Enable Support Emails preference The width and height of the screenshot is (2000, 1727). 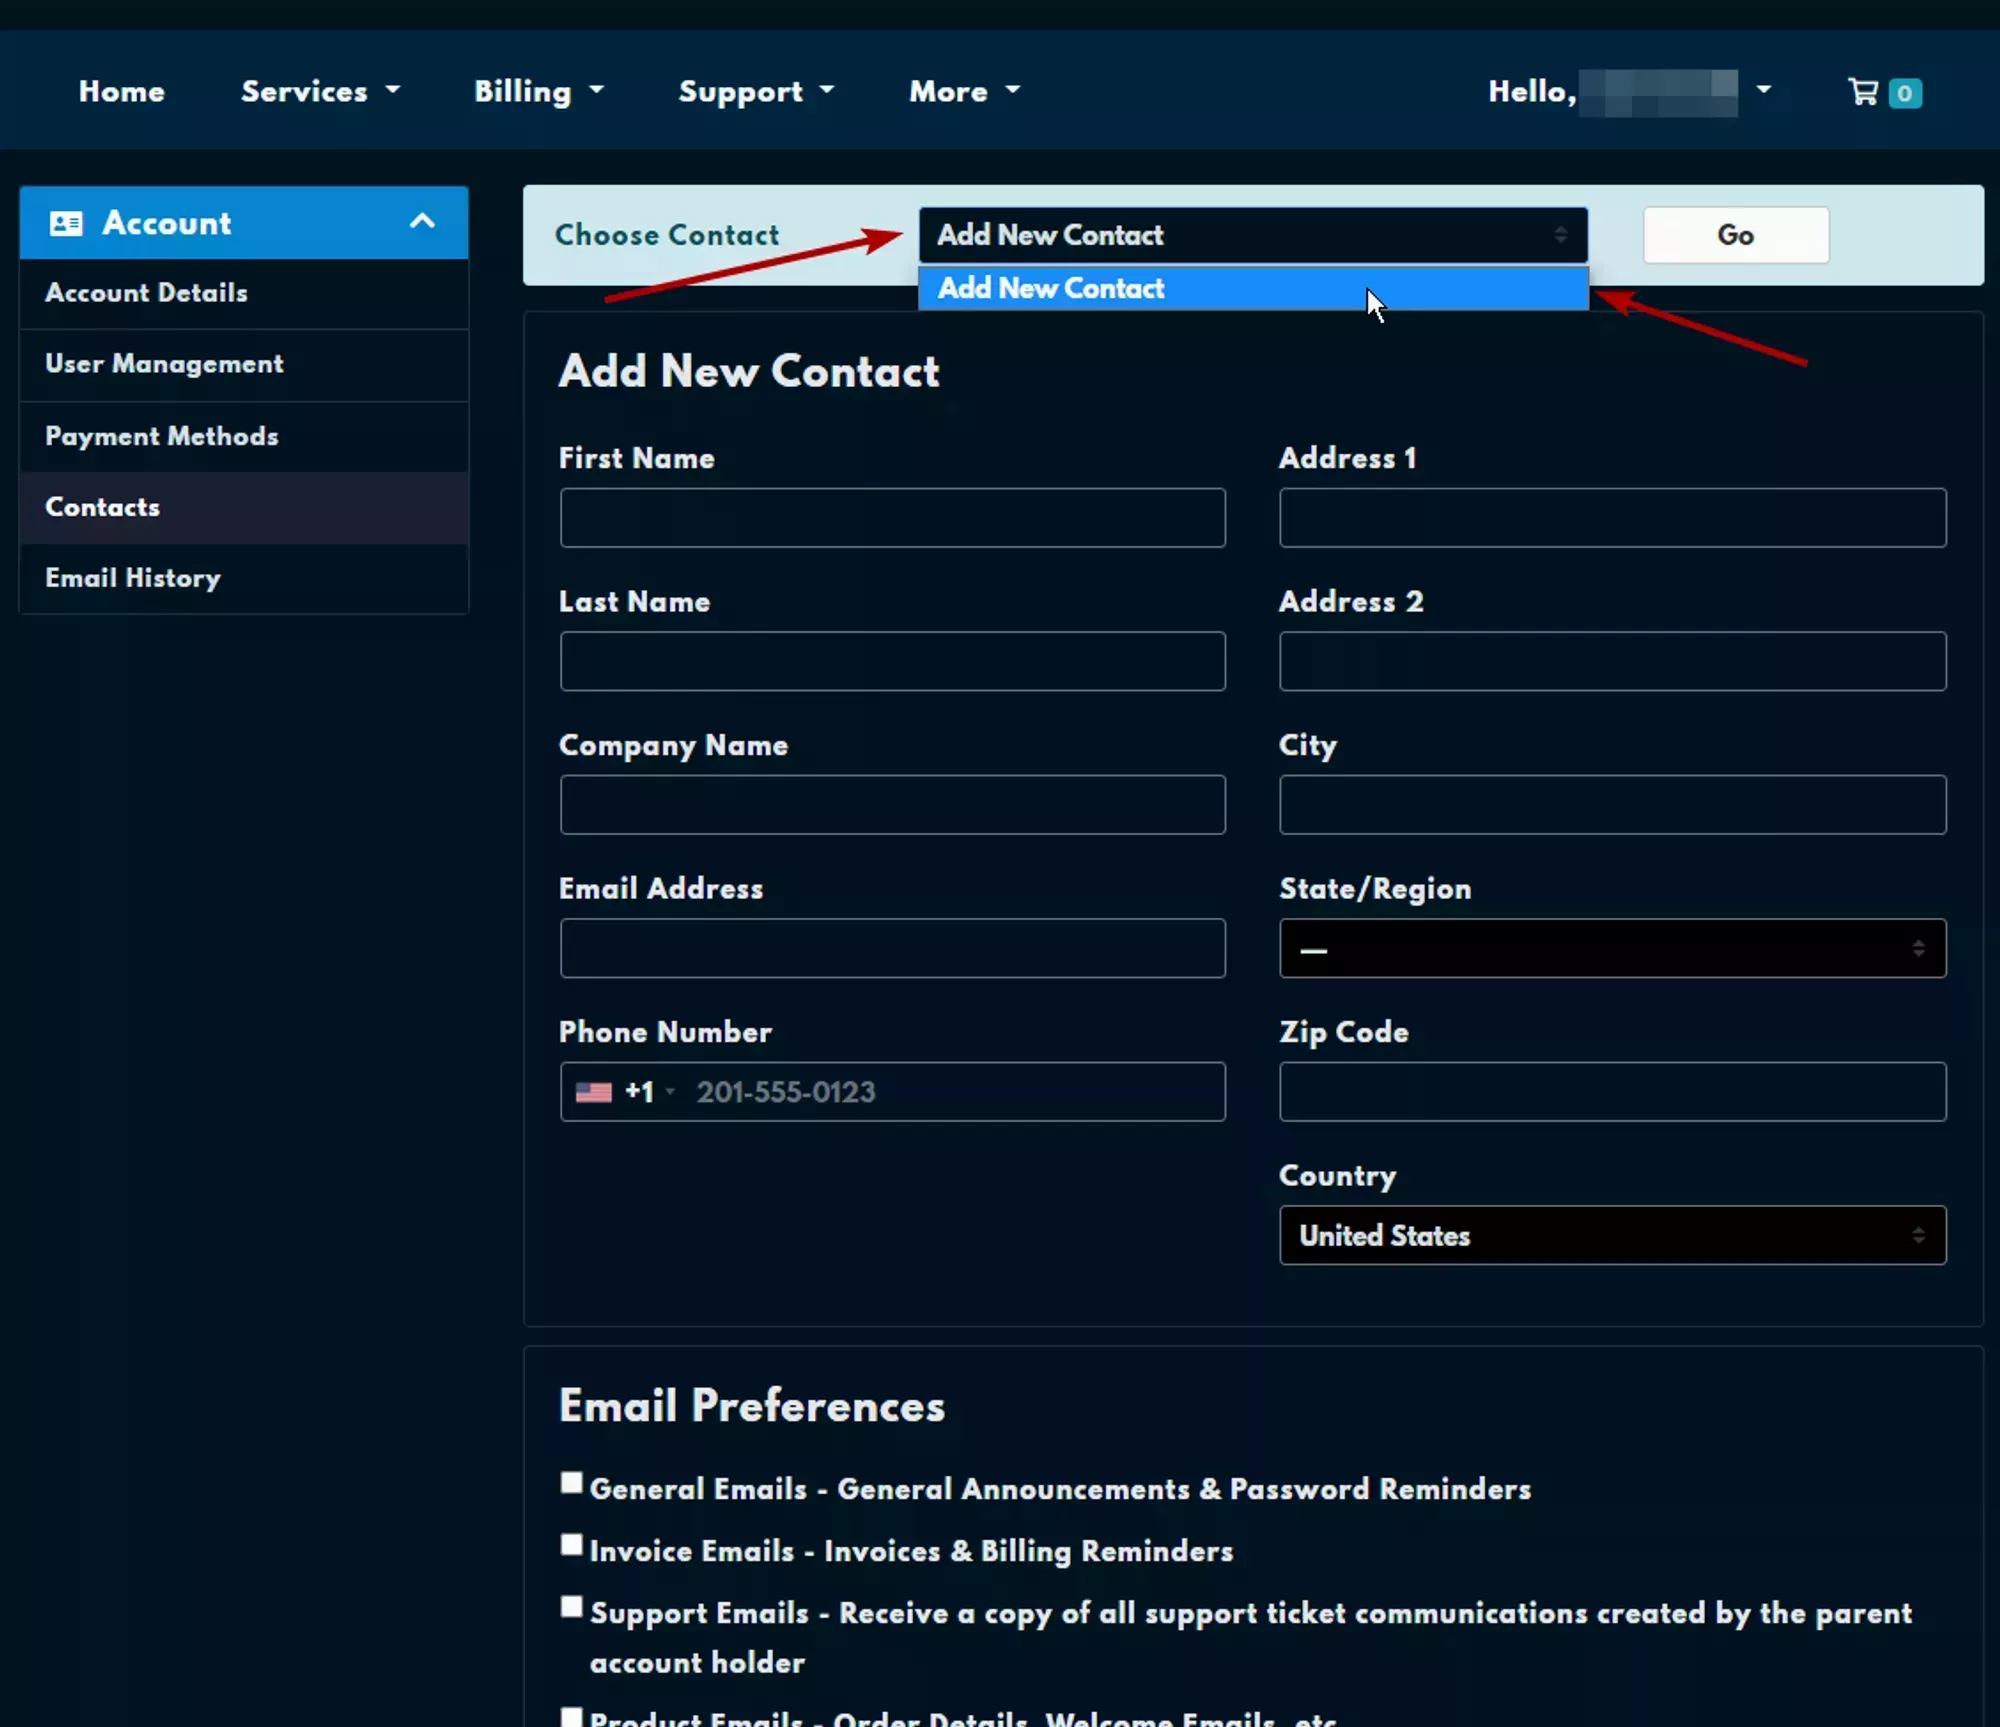click(x=571, y=1608)
